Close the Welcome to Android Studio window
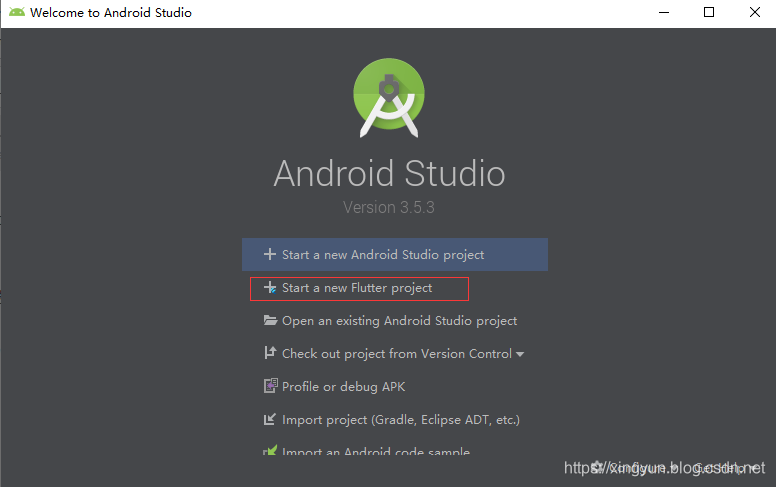 pos(754,12)
